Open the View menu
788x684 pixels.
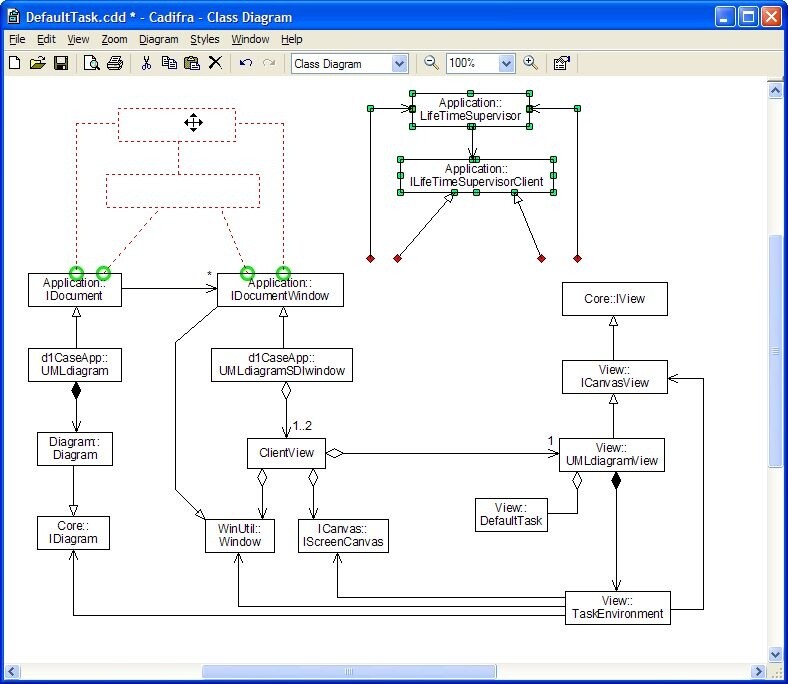tap(78, 39)
